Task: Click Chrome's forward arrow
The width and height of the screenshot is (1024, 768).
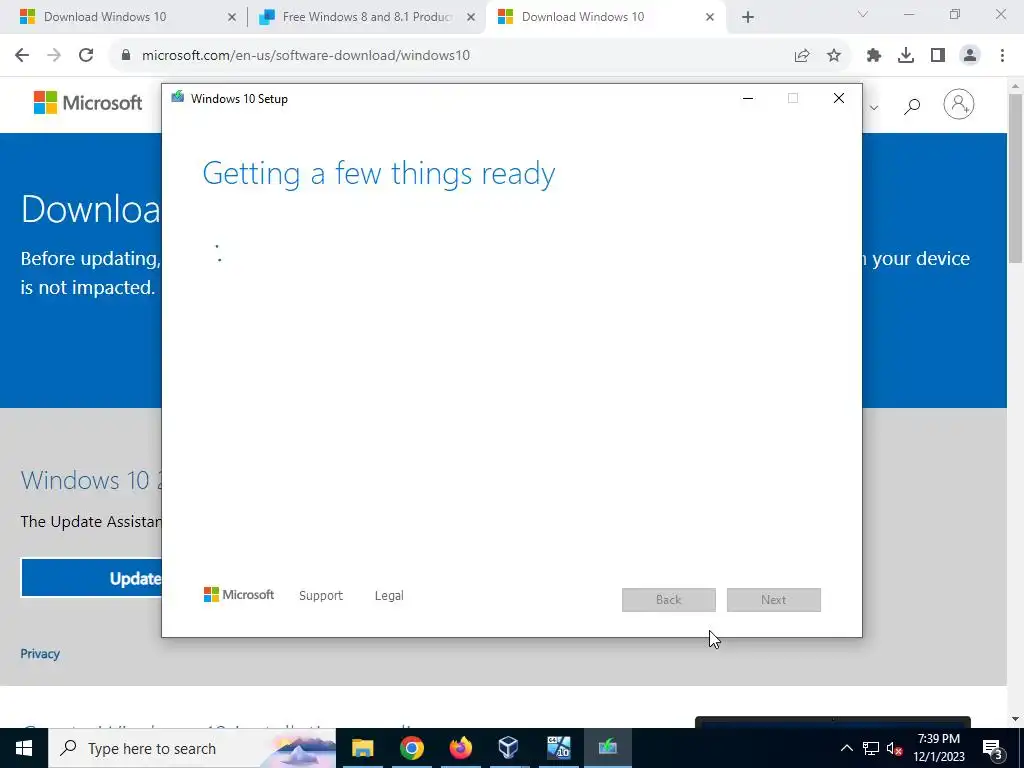Action: pos(54,56)
